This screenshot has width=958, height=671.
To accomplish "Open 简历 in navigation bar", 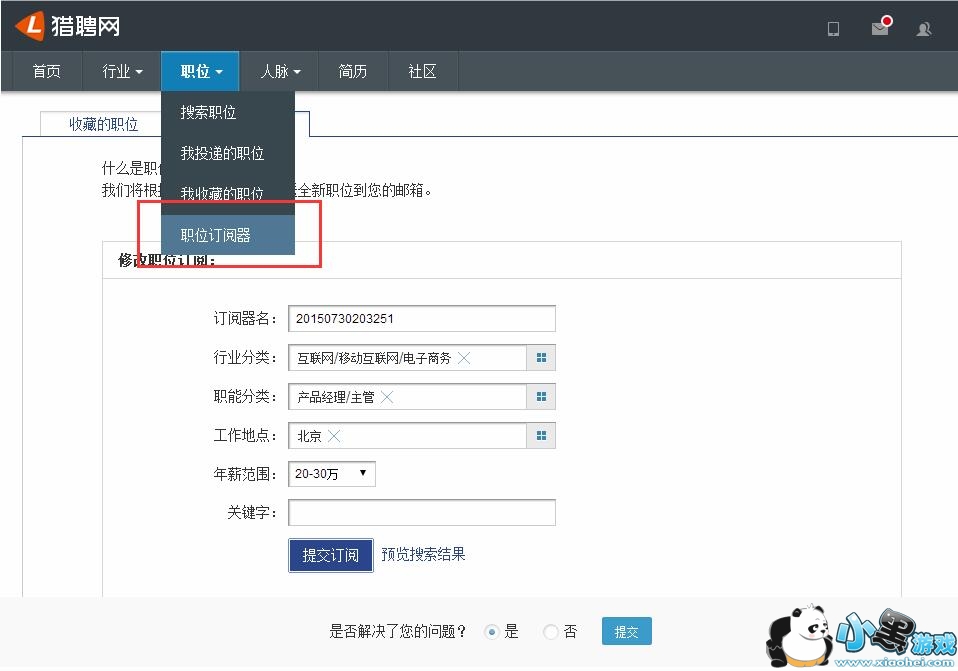I will tap(353, 72).
